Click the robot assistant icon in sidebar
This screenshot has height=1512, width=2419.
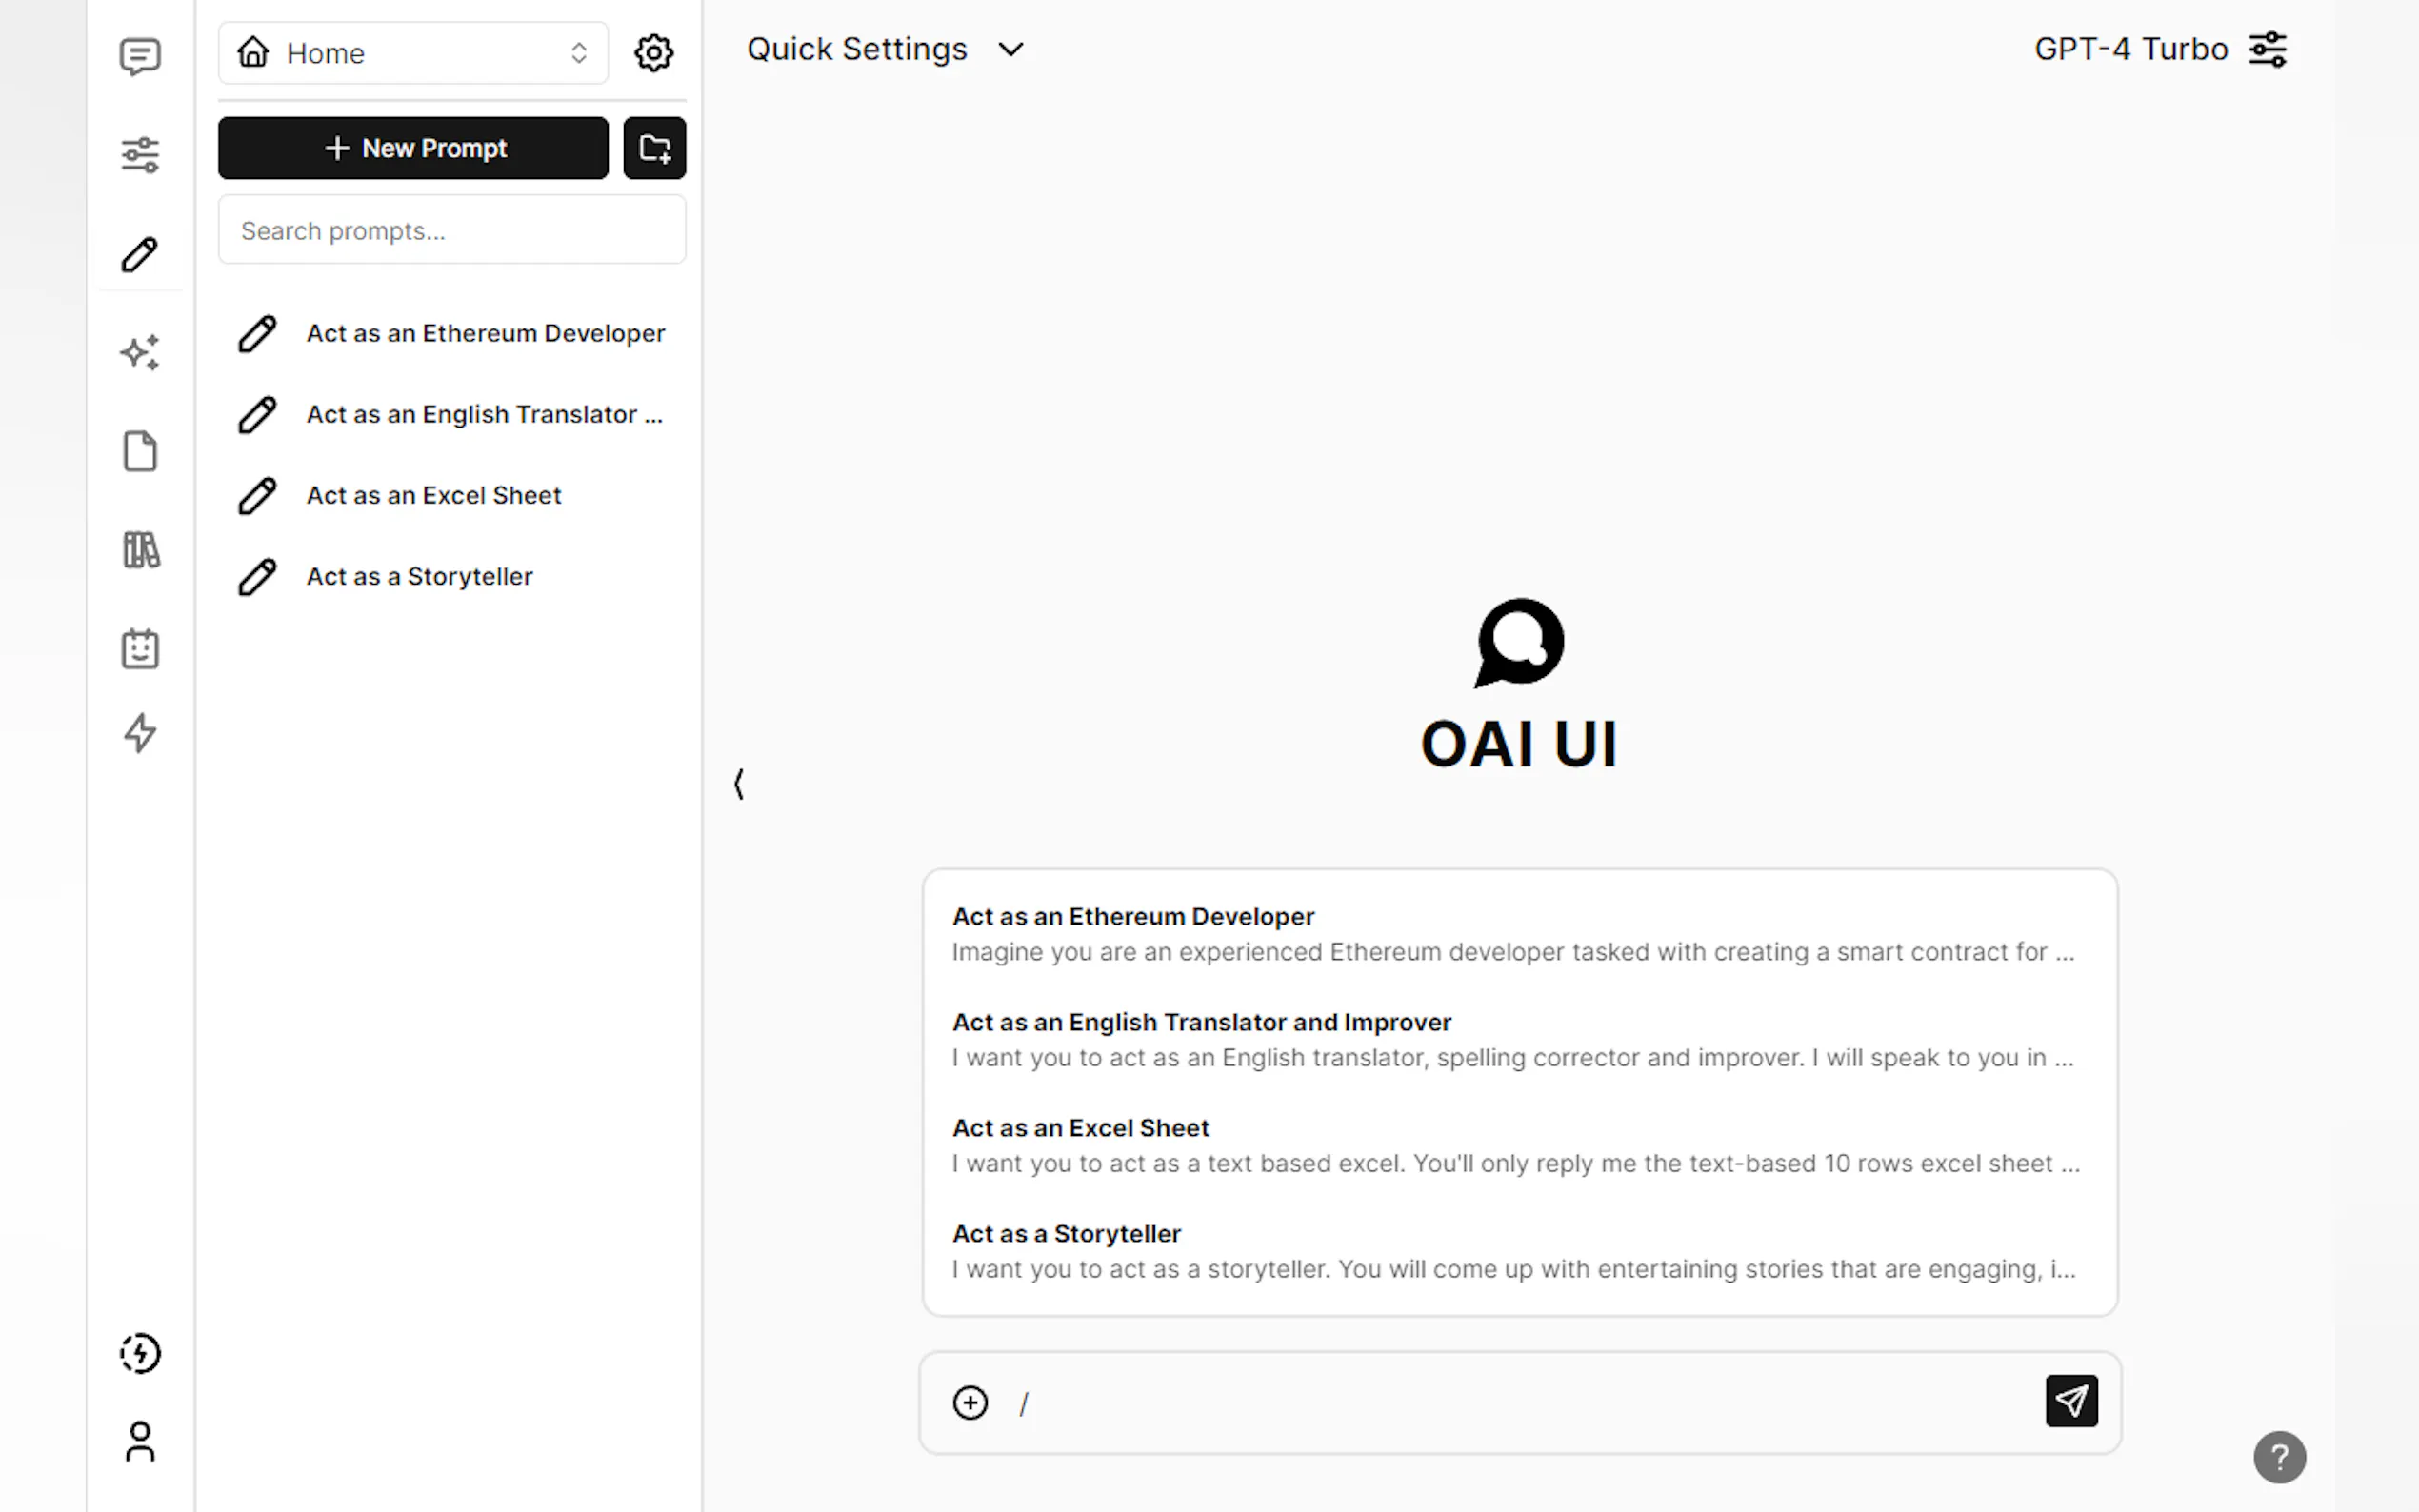pos(140,649)
